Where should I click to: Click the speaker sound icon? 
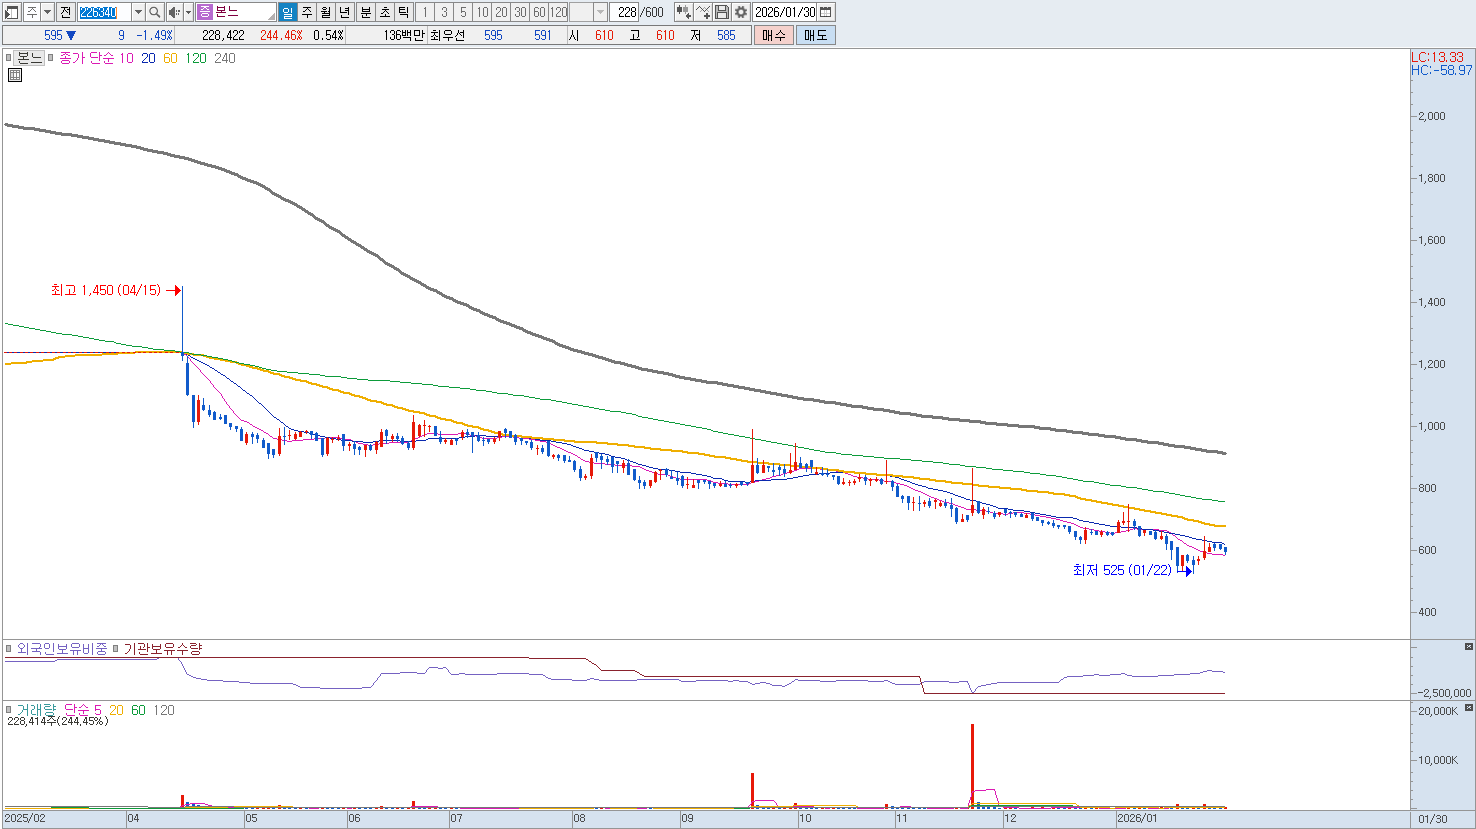click(174, 12)
